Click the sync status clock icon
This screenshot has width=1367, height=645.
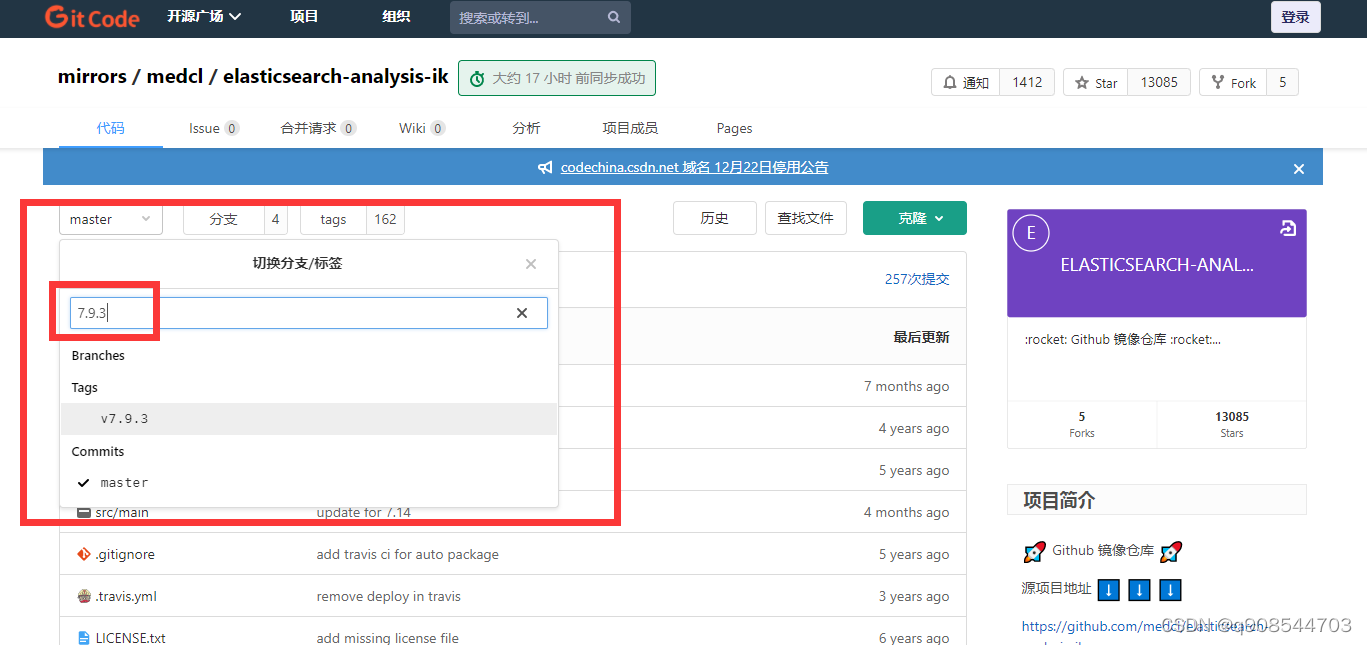(477, 79)
